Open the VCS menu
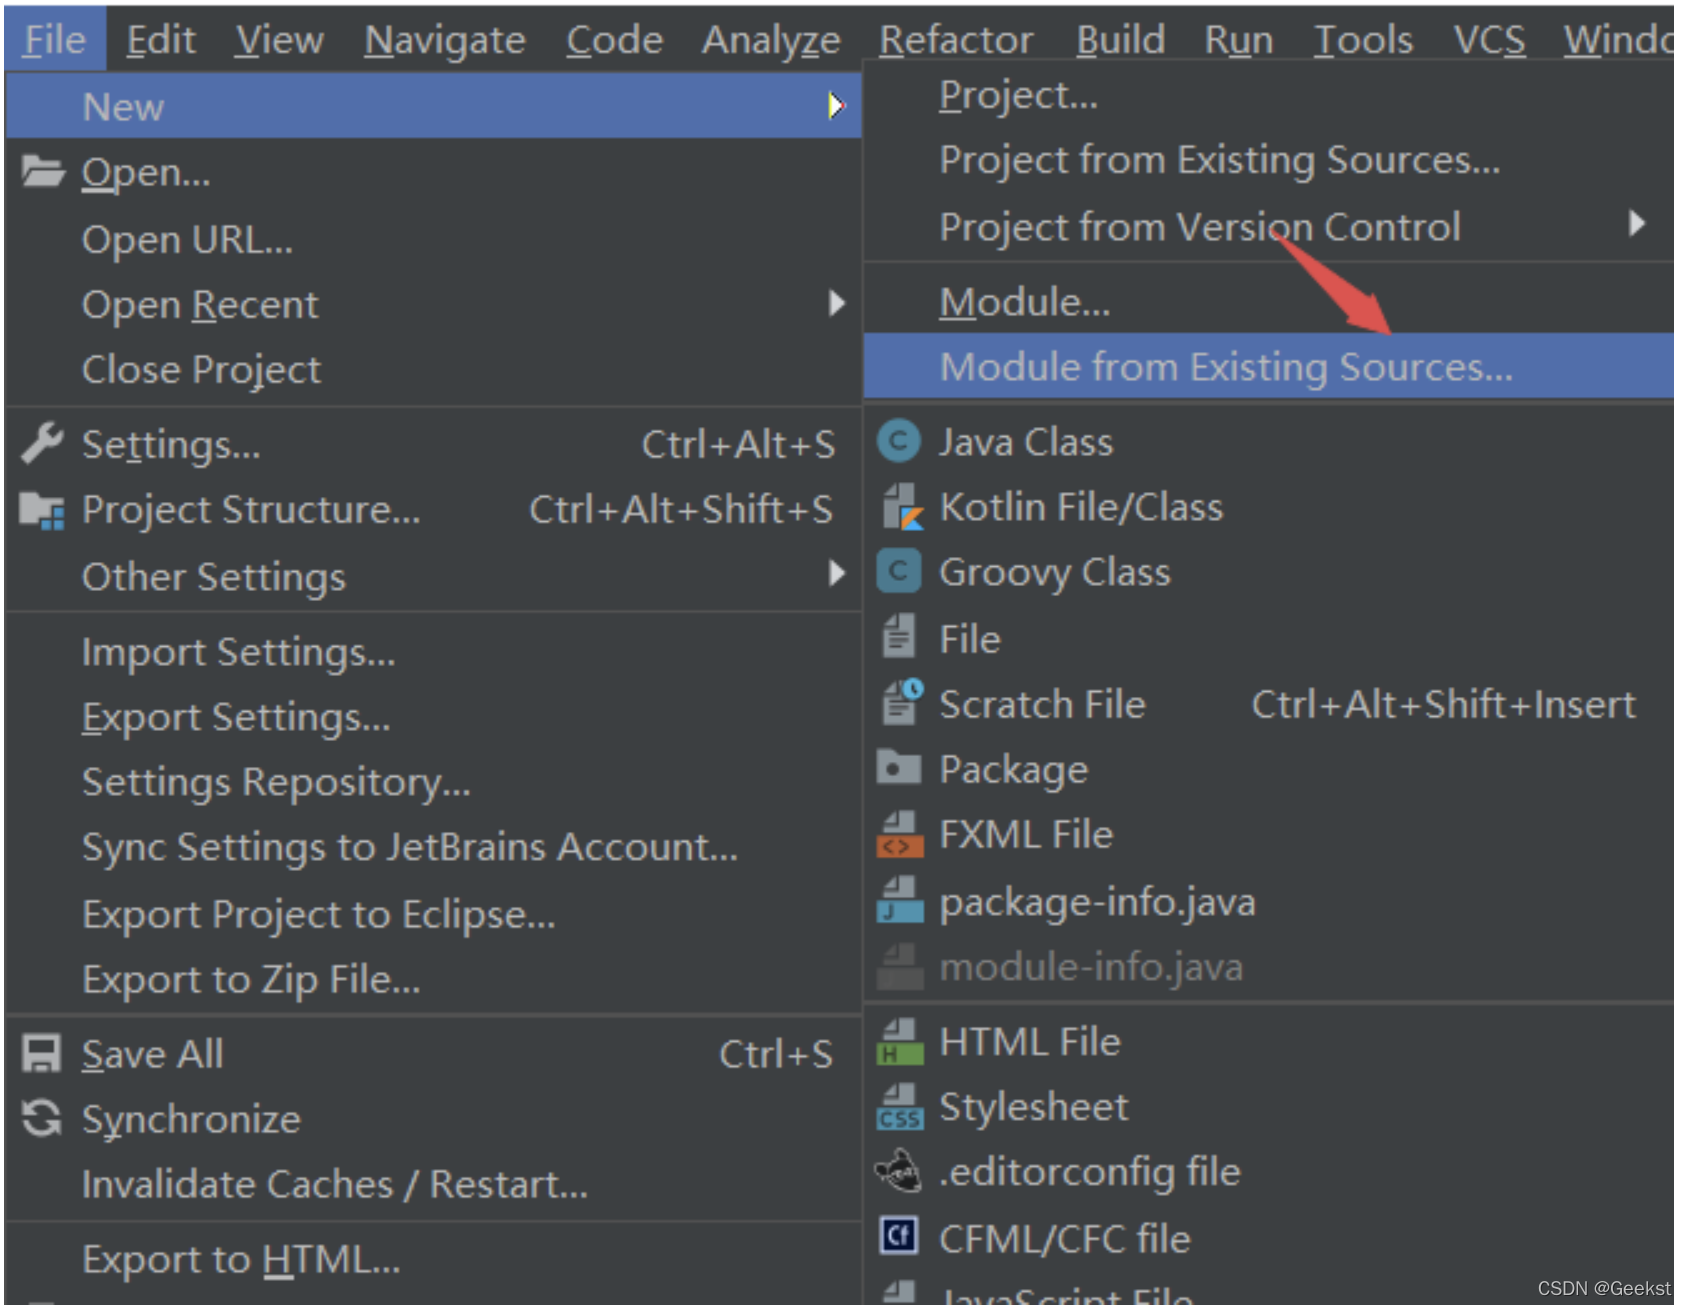 pyautogui.click(x=1489, y=40)
